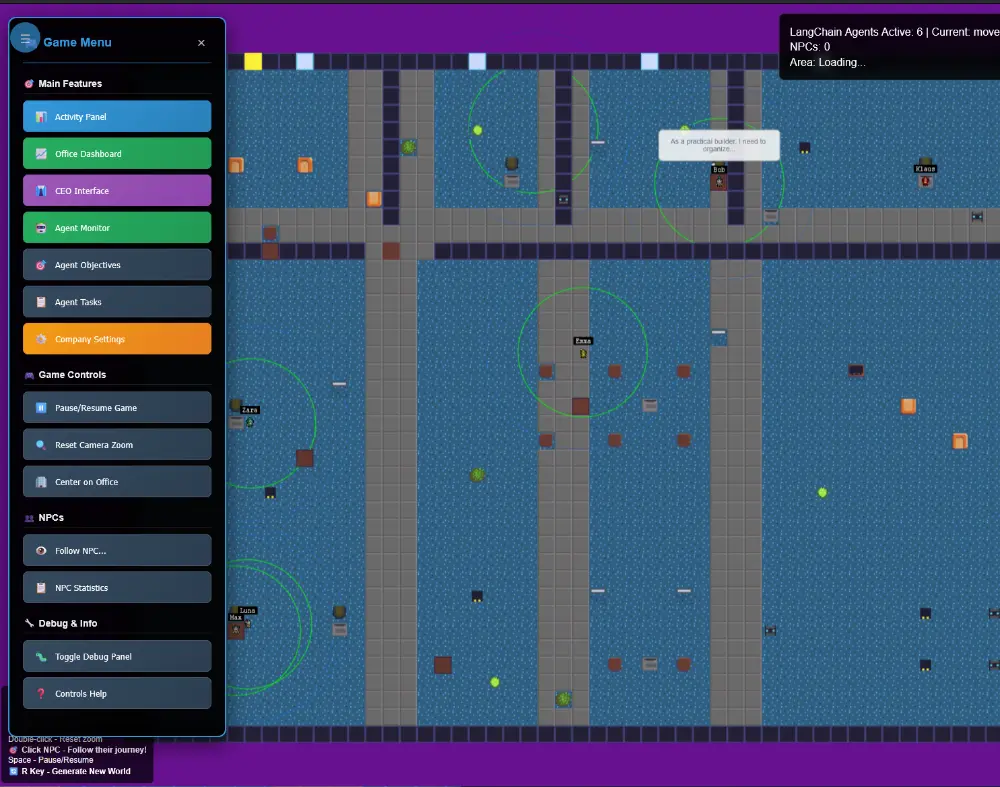Show NPC Statistics
Image resolution: width=1000 pixels, height=787 pixels.
pos(117,587)
